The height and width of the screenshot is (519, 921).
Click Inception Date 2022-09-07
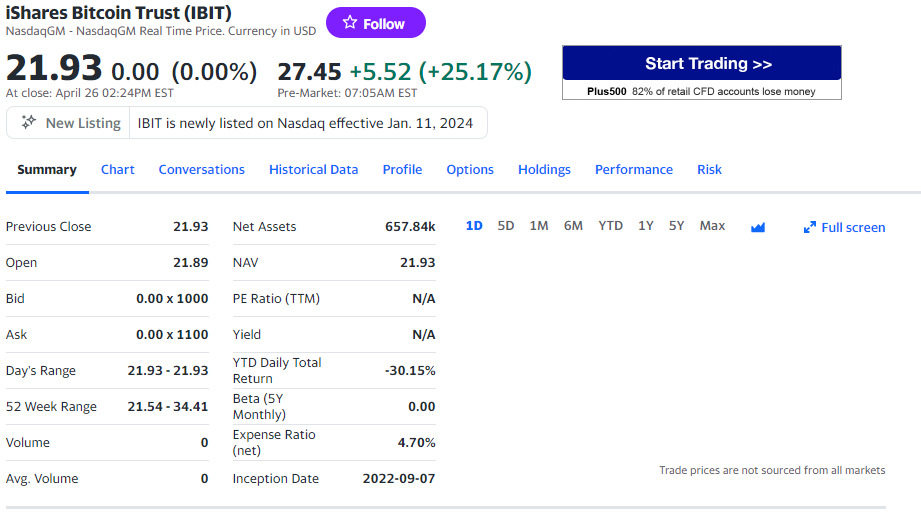click(399, 478)
